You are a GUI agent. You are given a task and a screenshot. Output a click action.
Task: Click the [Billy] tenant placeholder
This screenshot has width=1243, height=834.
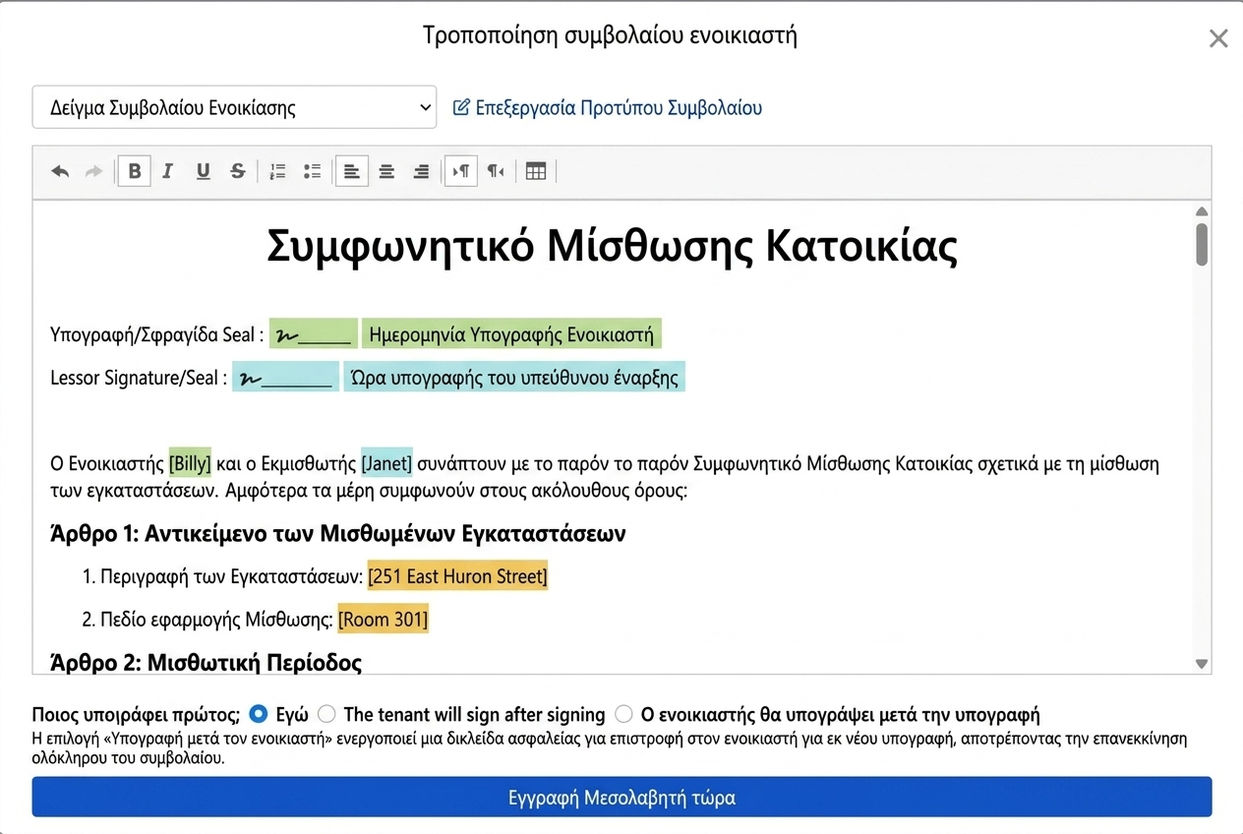click(x=190, y=463)
